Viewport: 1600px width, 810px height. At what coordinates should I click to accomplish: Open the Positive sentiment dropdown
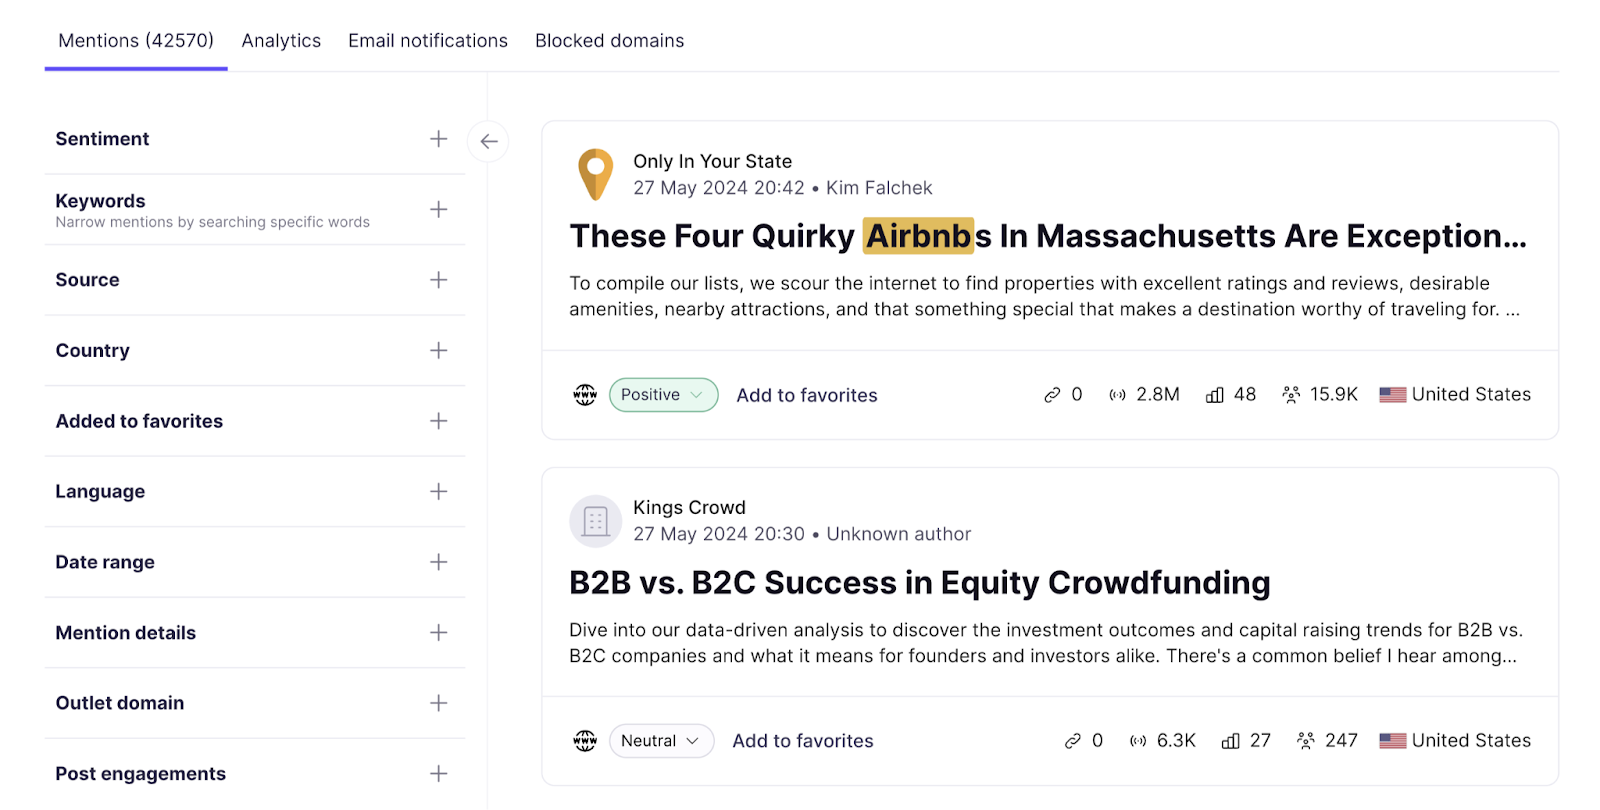tap(662, 394)
